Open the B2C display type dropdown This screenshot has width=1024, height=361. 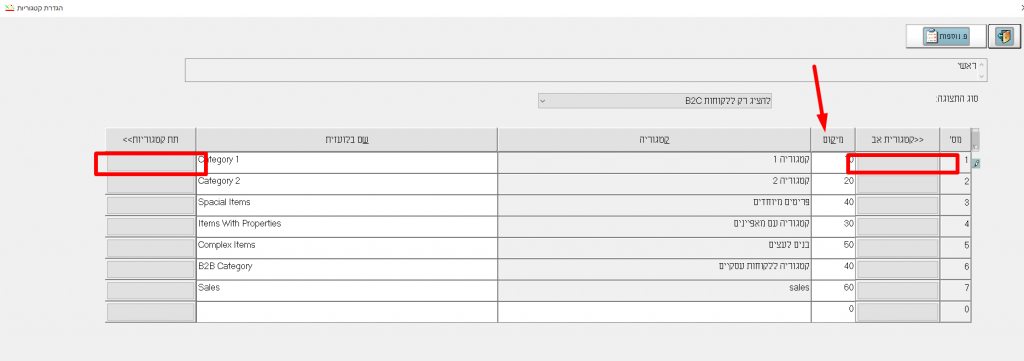pyautogui.click(x=655, y=101)
